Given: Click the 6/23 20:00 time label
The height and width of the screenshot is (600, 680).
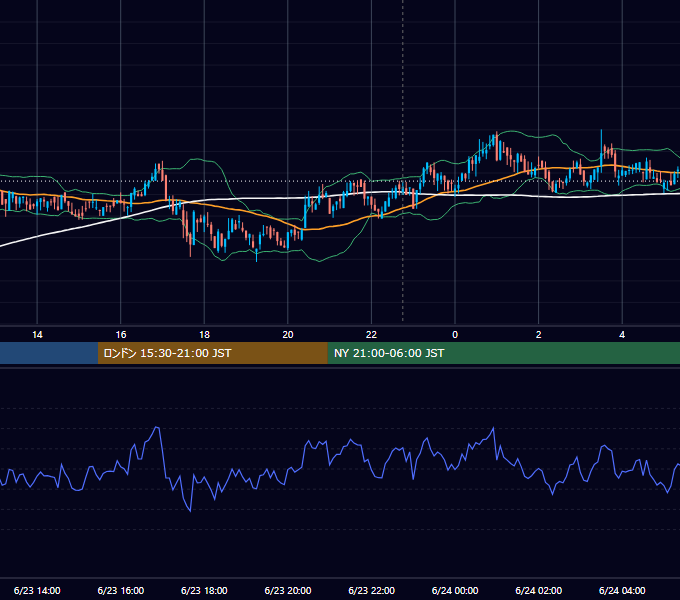Looking at the screenshot, I should pos(288,590).
